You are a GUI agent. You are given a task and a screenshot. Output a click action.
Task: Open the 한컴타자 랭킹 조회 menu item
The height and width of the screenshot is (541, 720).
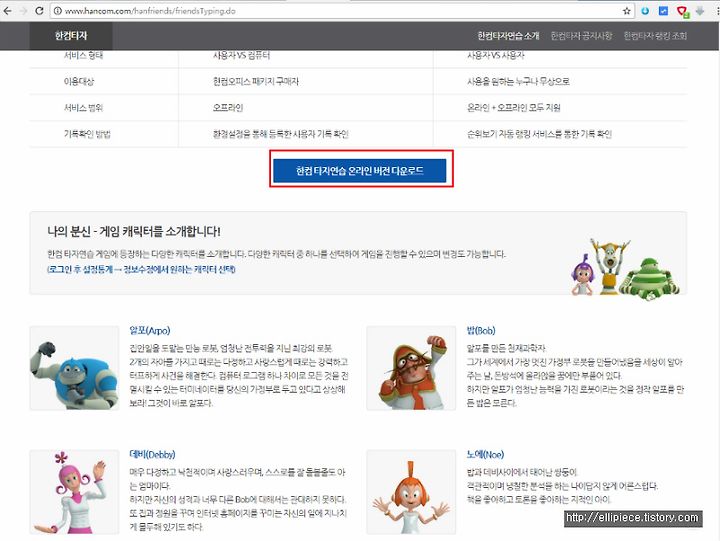[x=655, y=36]
